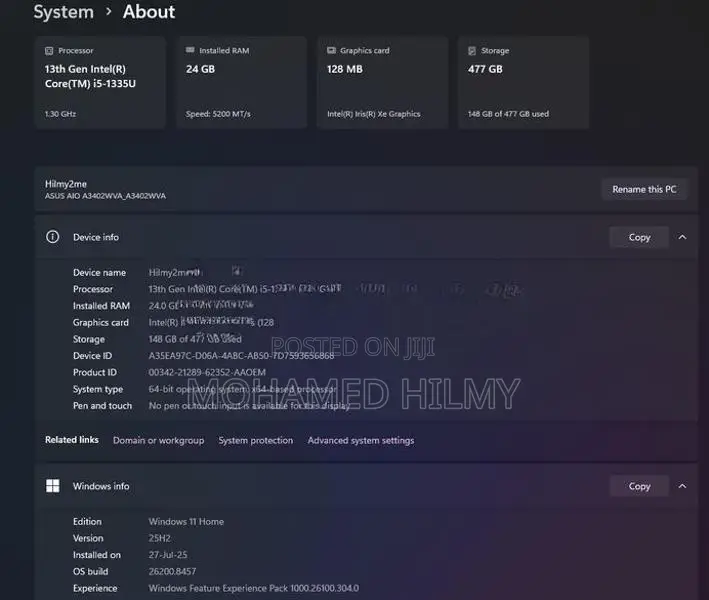Click the 1.30 GHz processor speed text
Screen dimensions: 709x600
(60, 114)
